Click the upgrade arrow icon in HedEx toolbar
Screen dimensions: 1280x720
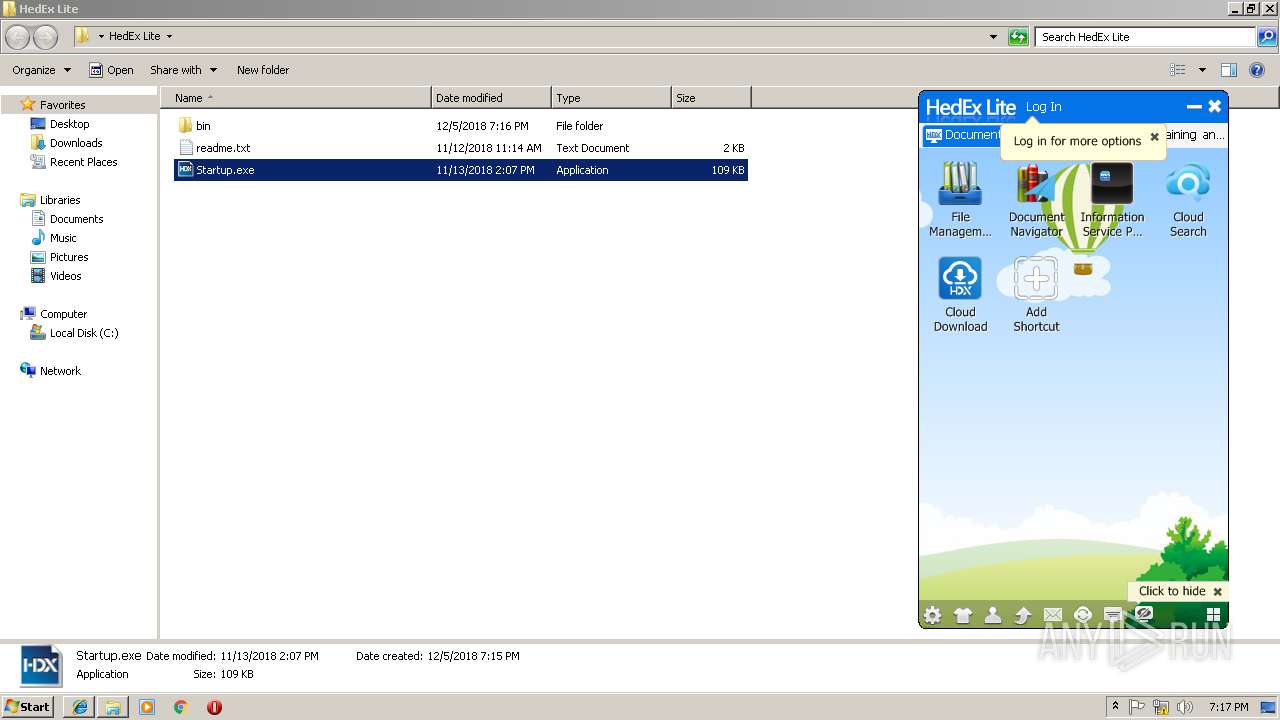click(x=1023, y=615)
